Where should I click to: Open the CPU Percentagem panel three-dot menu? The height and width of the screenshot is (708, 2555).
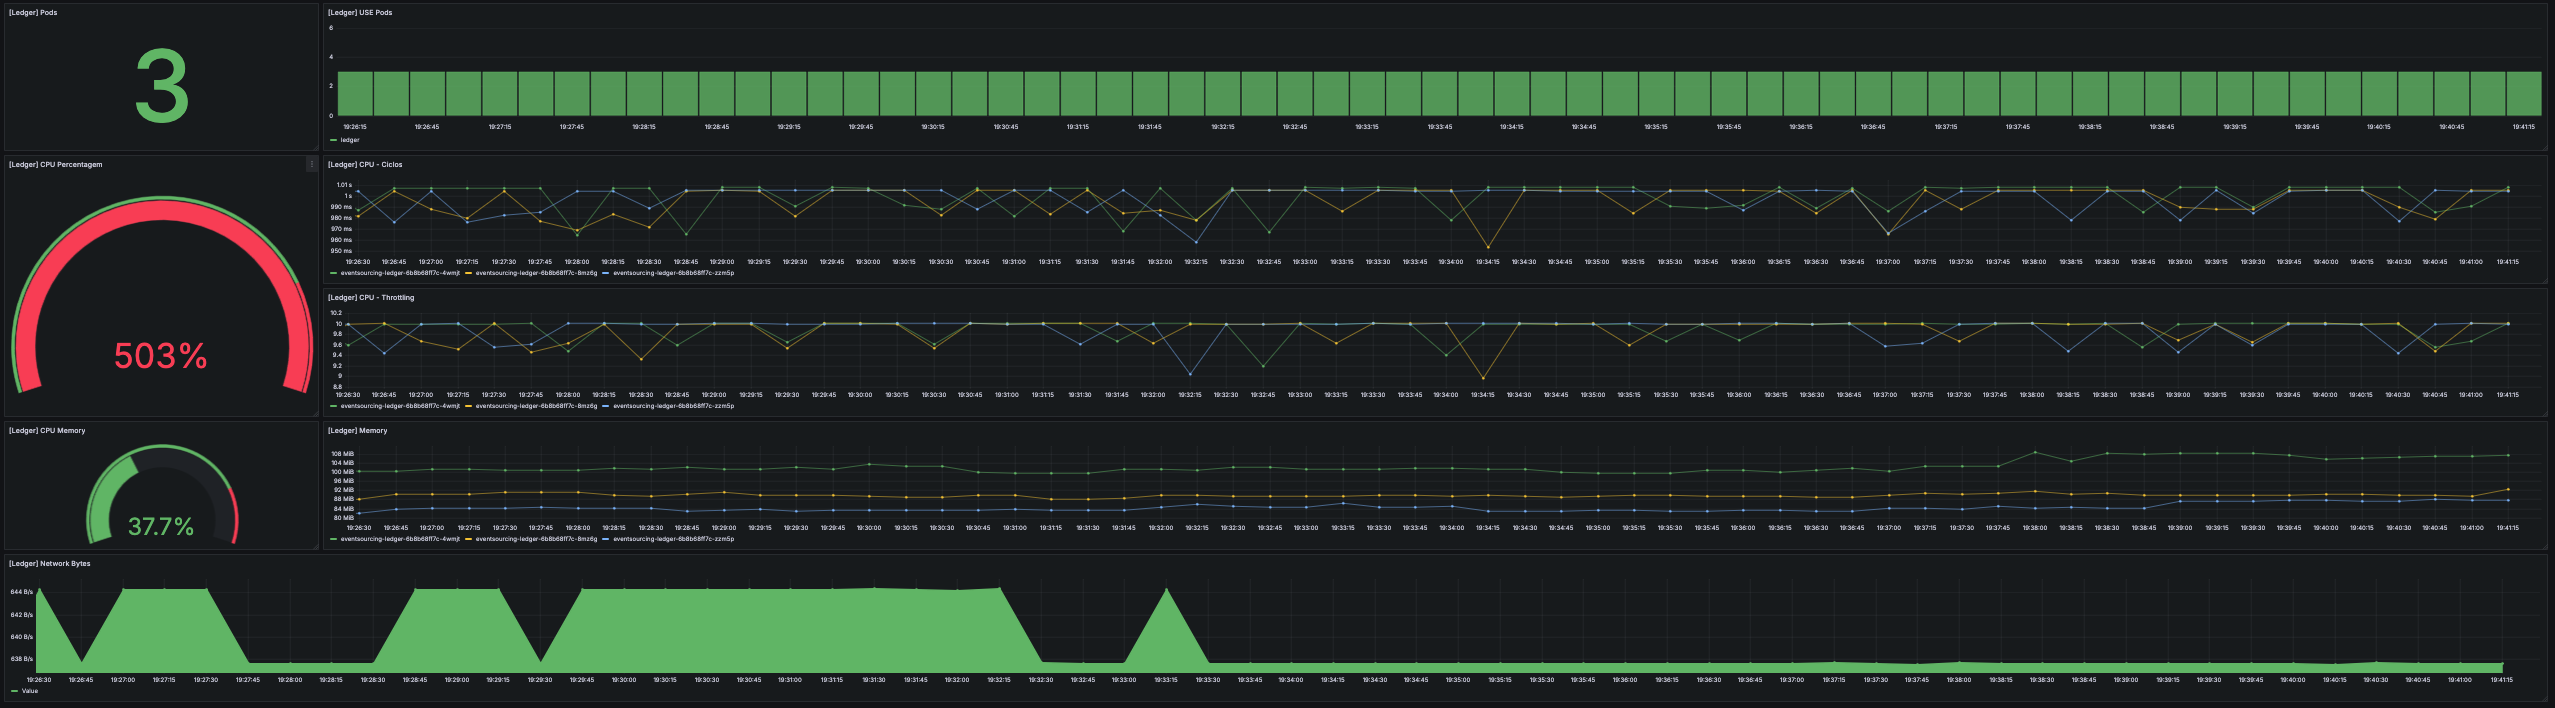point(311,165)
